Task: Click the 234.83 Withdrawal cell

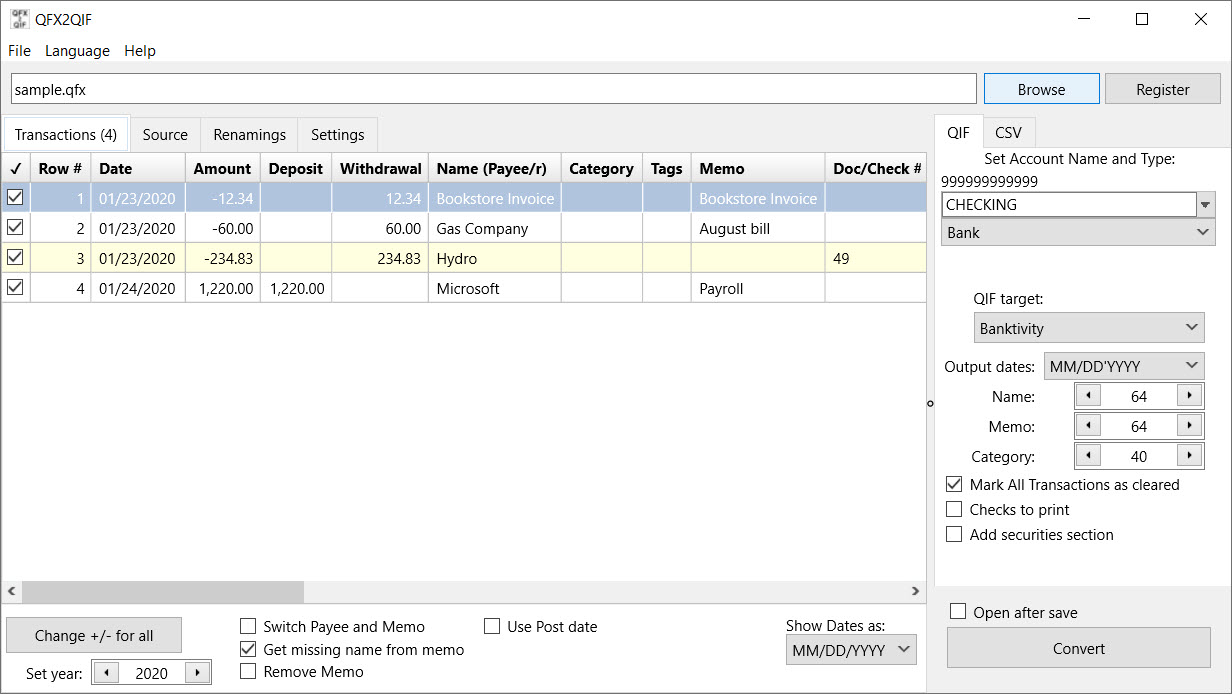Action: coord(380,258)
